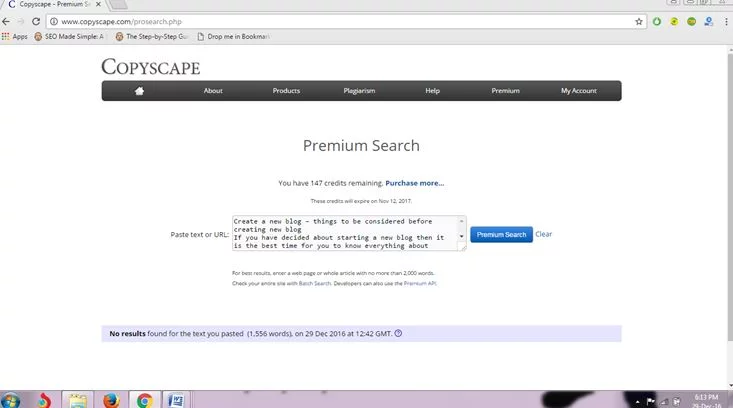Close the Copyscape browser tab
The width and height of the screenshot is (733, 408).
pyautogui.click(x=98, y=4)
